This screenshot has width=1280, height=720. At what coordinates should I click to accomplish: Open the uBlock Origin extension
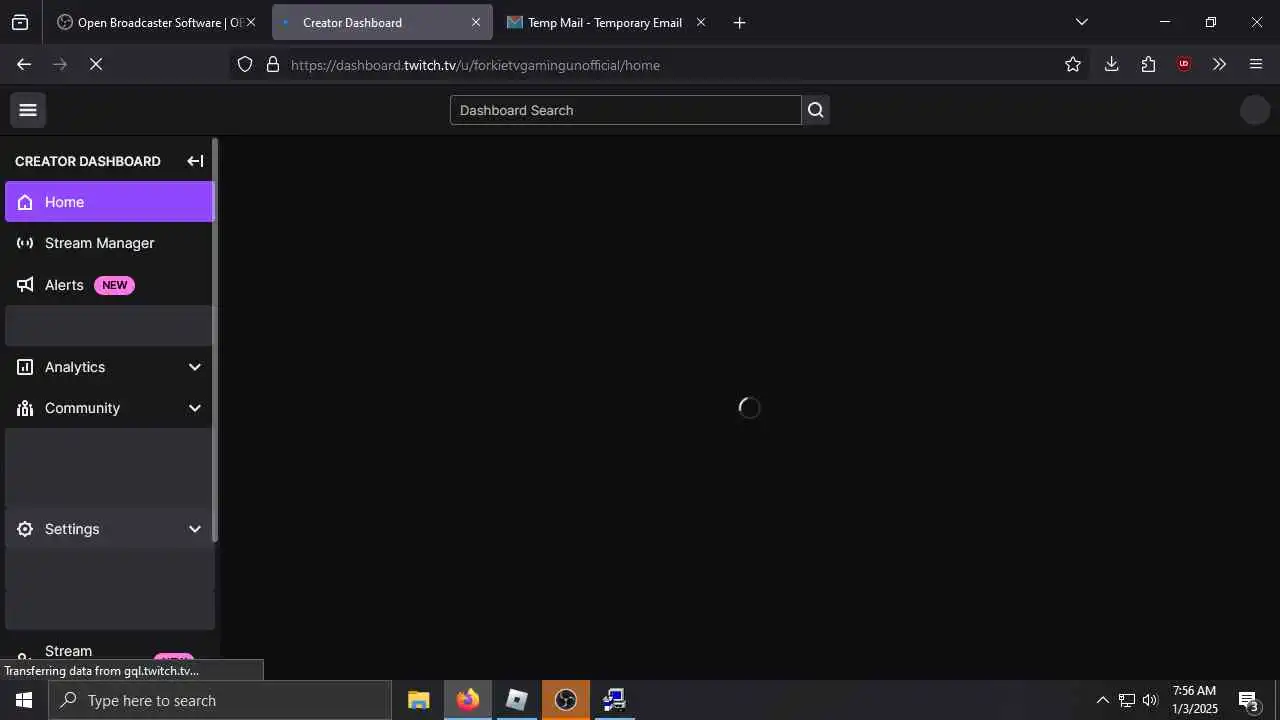pyautogui.click(x=1184, y=65)
